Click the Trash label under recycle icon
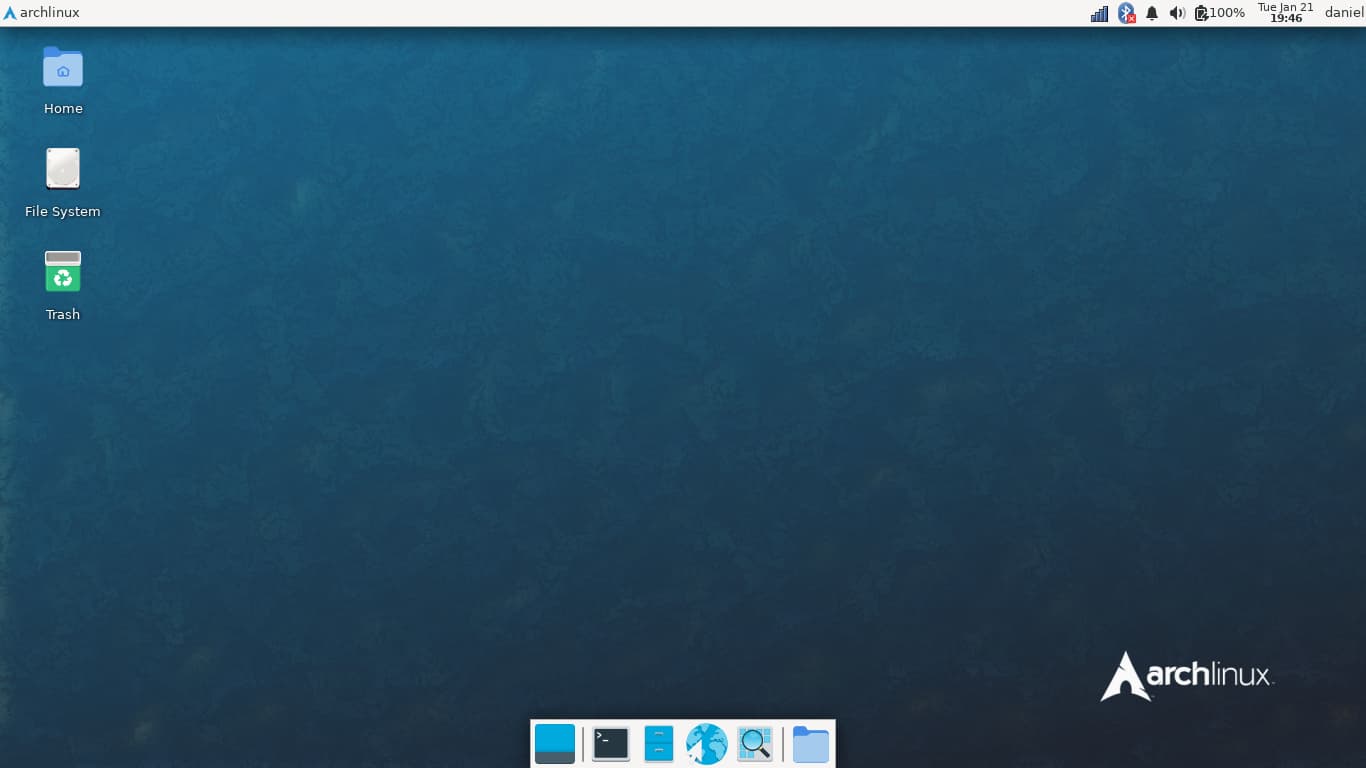1366x768 pixels. click(63, 315)
